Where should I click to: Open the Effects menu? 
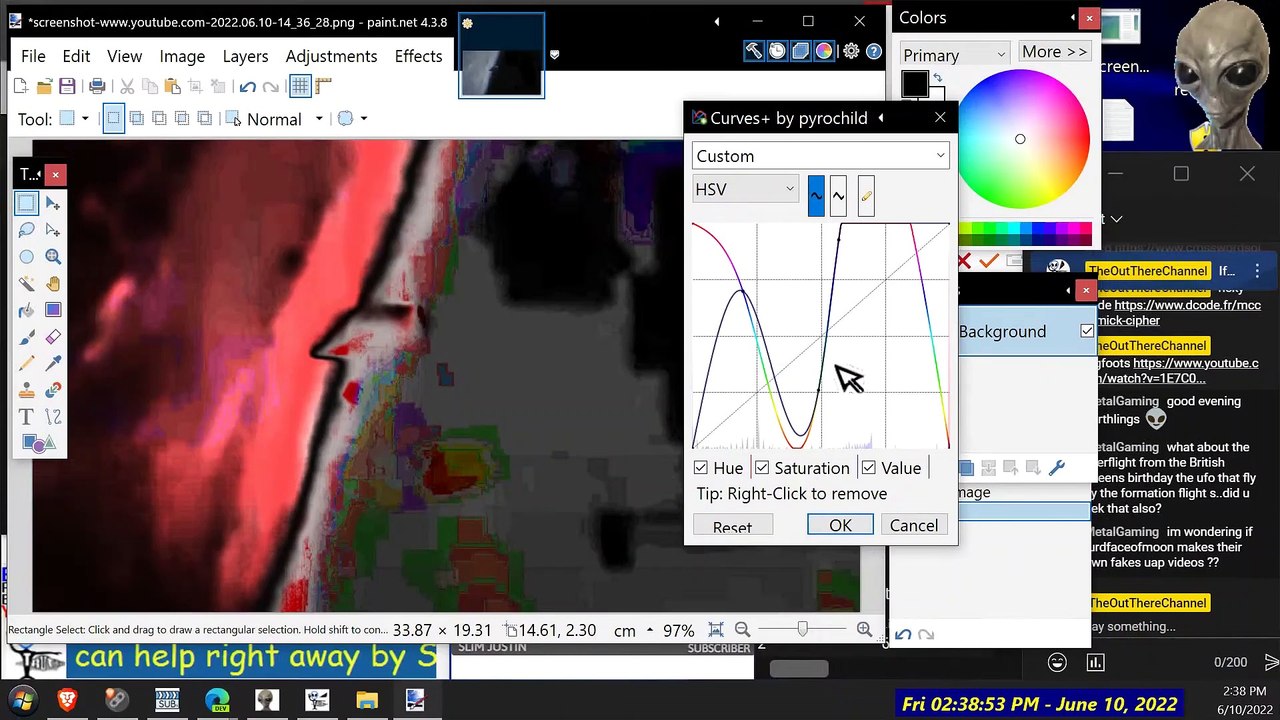coord(418,56)
